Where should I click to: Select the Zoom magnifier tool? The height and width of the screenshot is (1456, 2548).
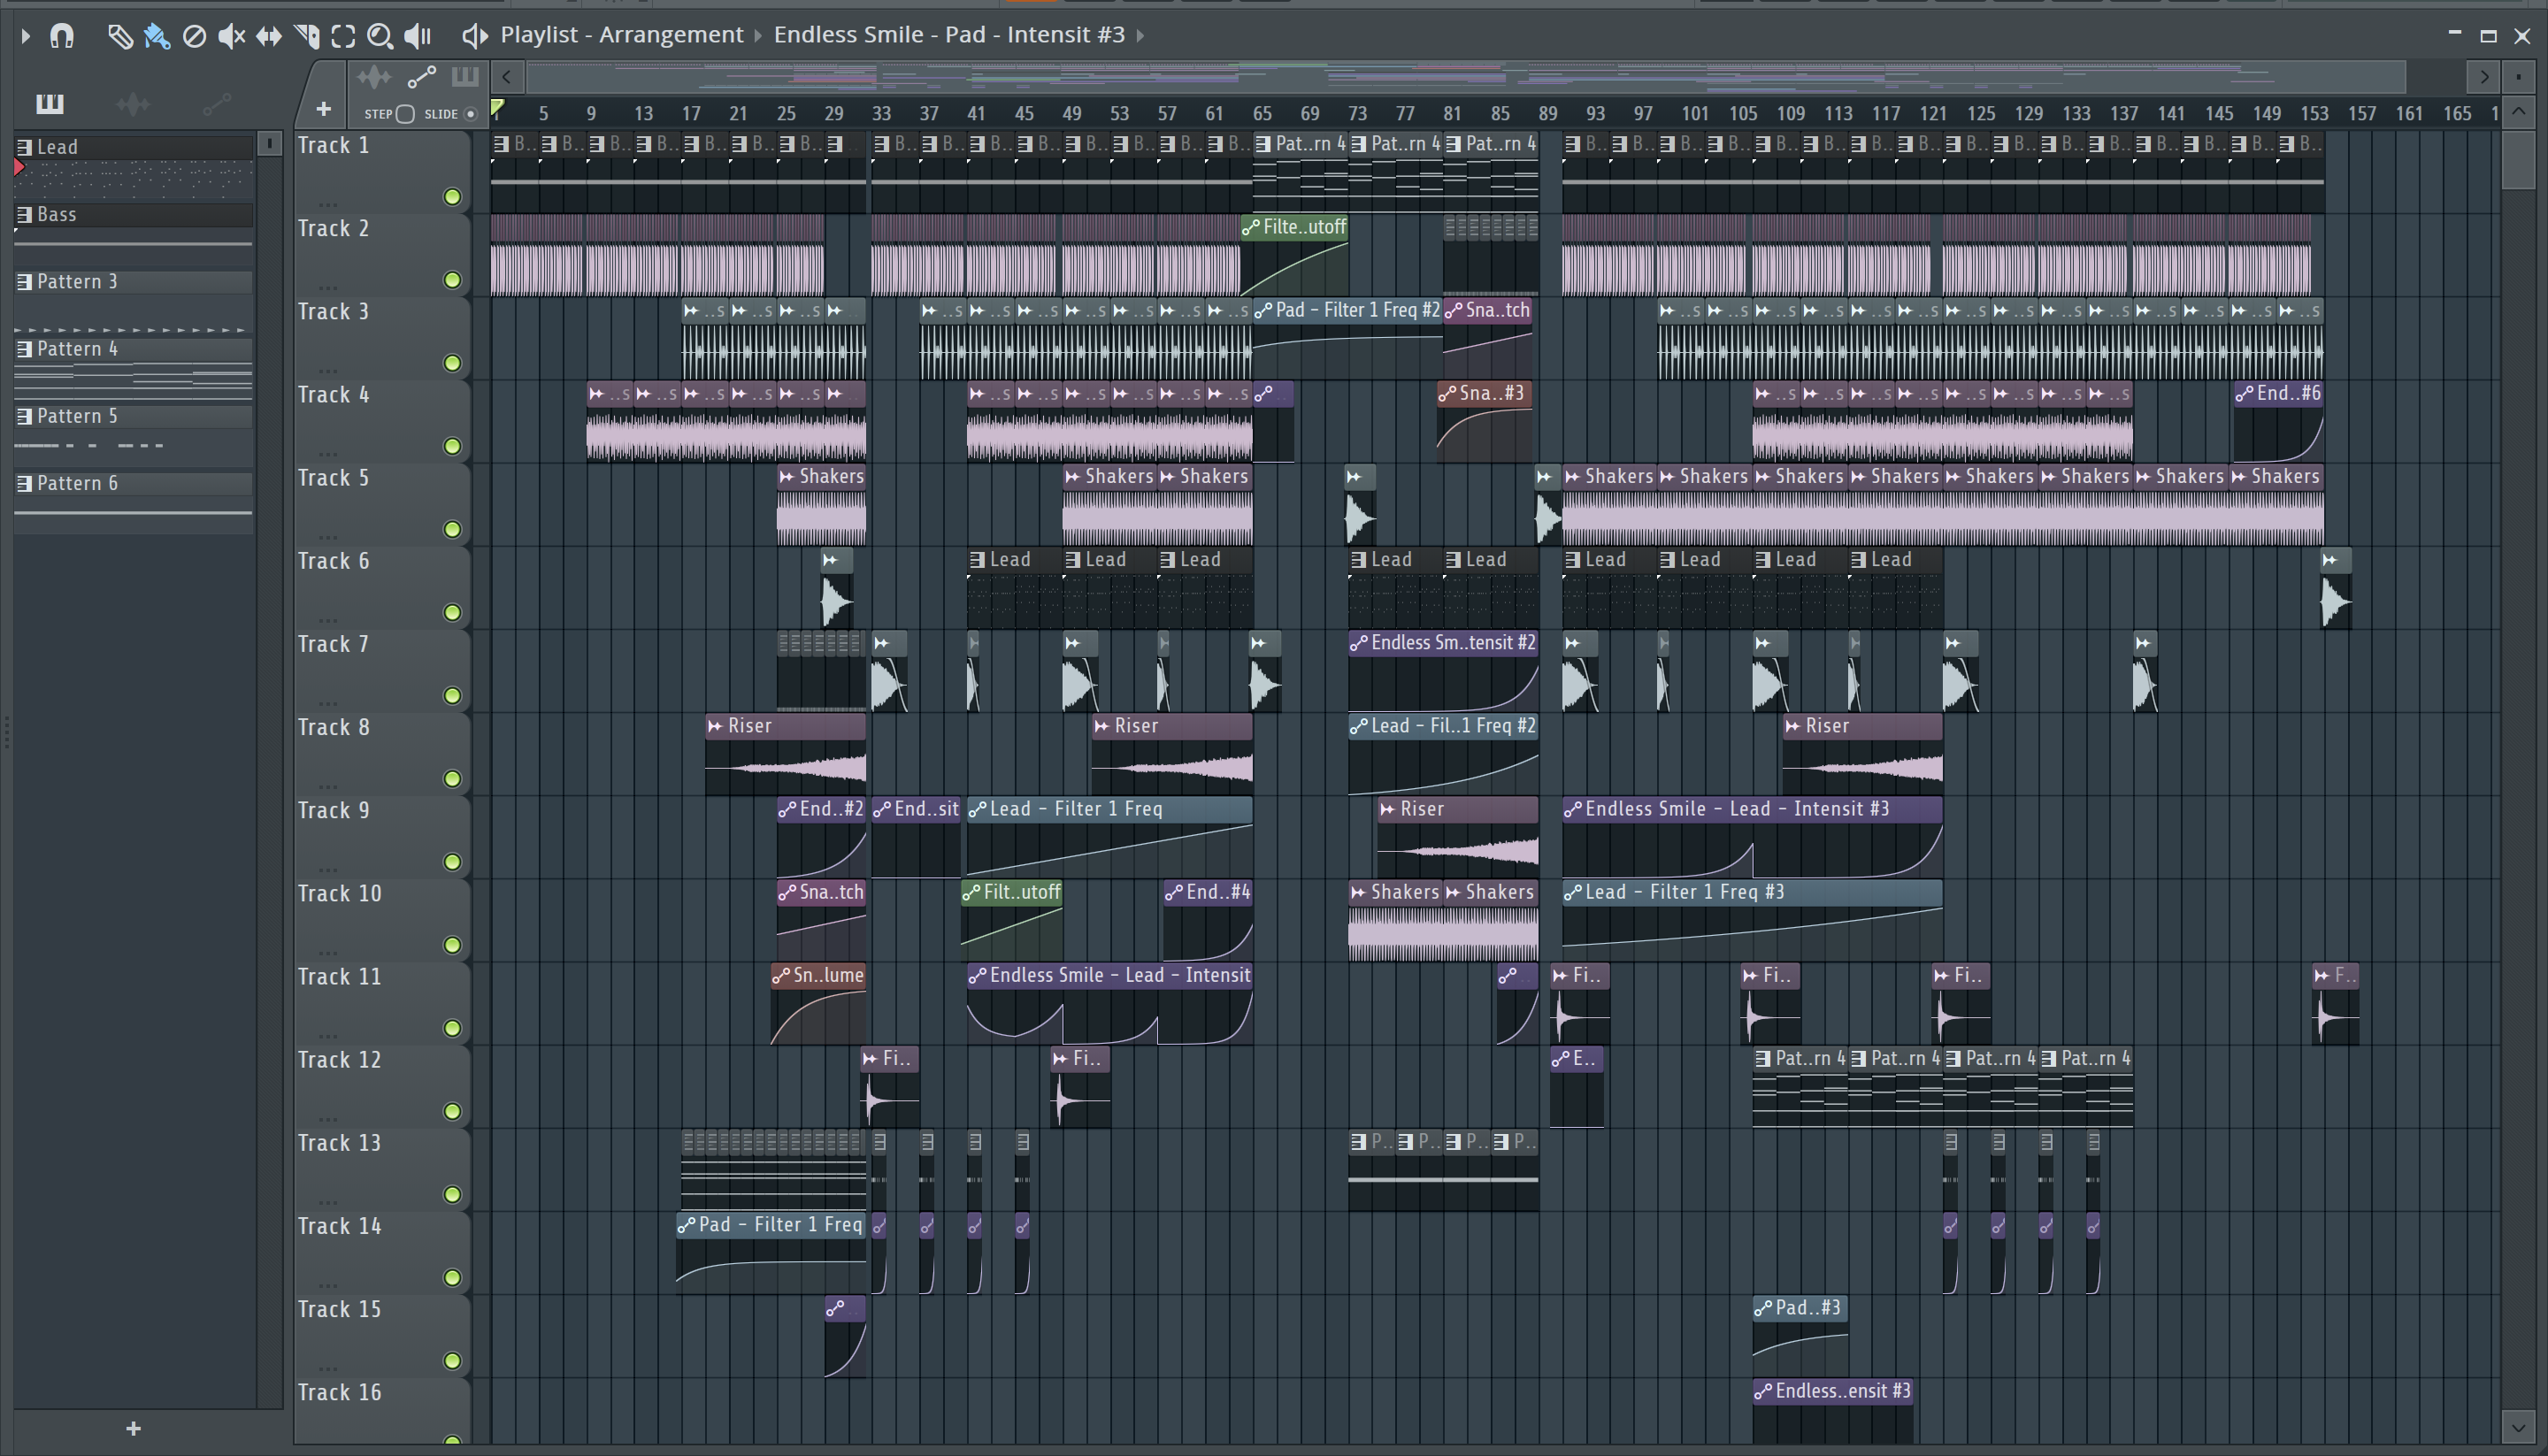click(380, 36)
